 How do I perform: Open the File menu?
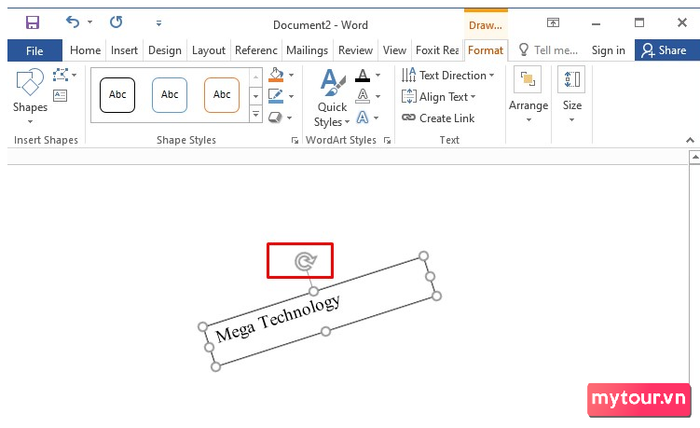tap(34, 50)
